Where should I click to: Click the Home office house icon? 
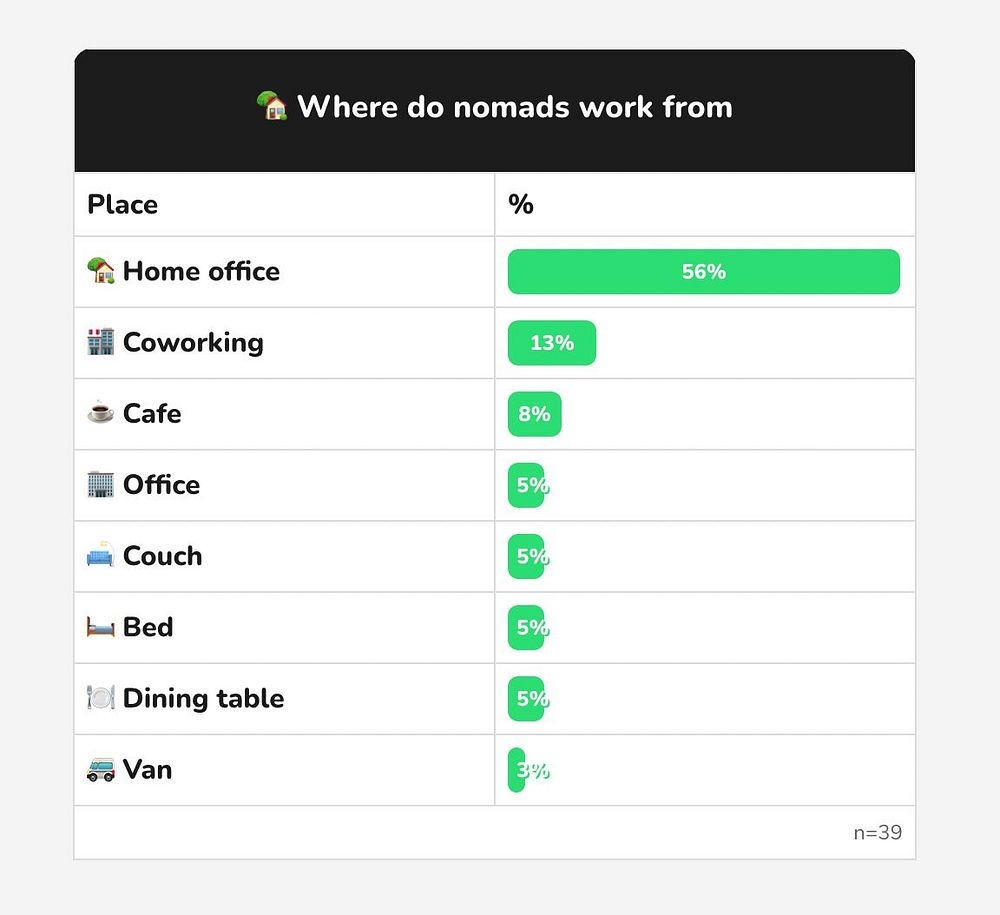pos(101,271)
